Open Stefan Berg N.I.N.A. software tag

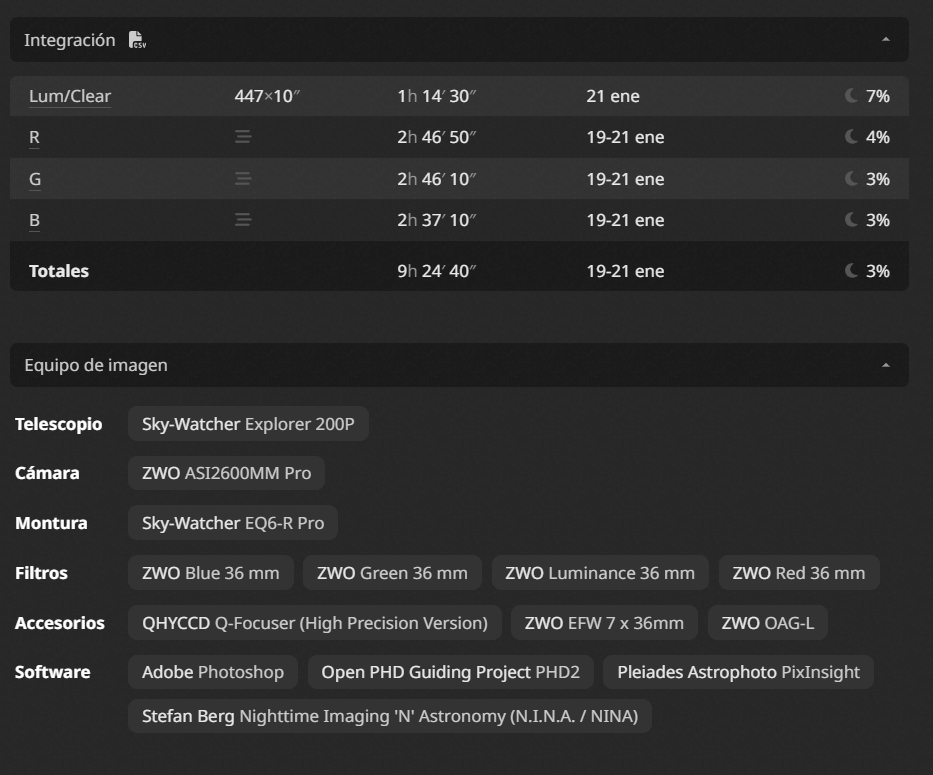[390, 715]
